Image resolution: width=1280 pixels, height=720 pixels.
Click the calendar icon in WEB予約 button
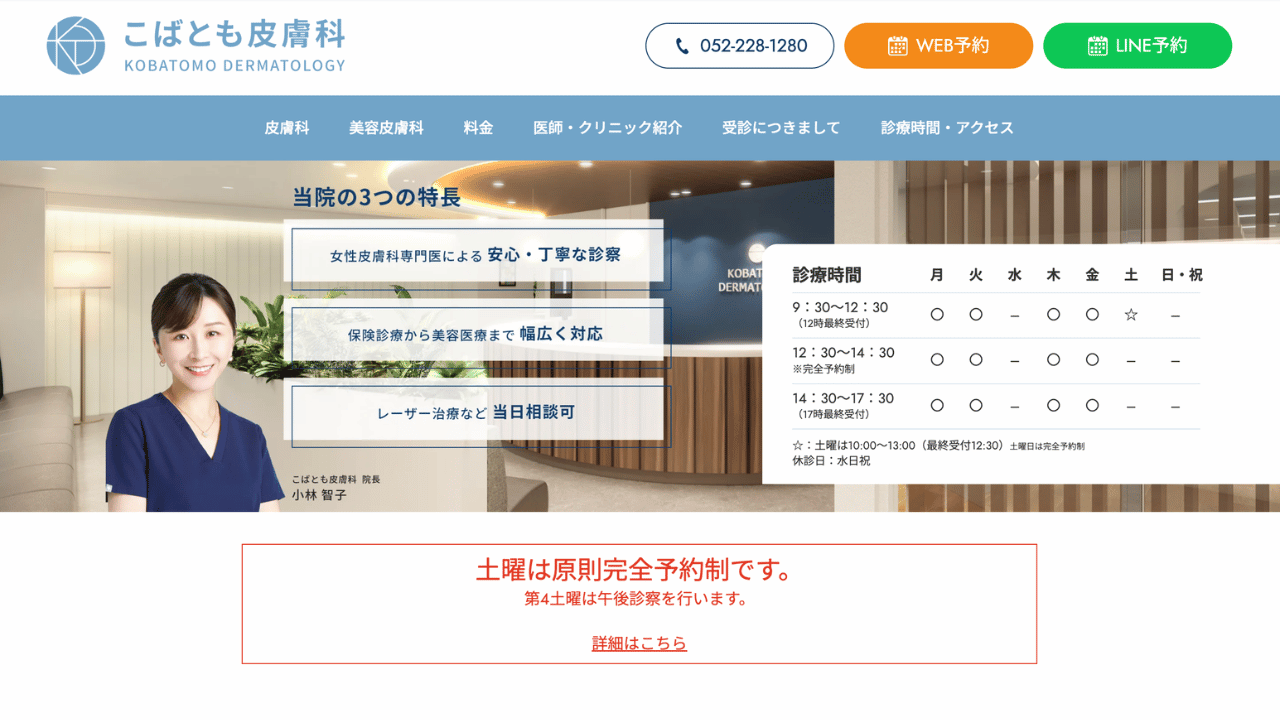898,46
